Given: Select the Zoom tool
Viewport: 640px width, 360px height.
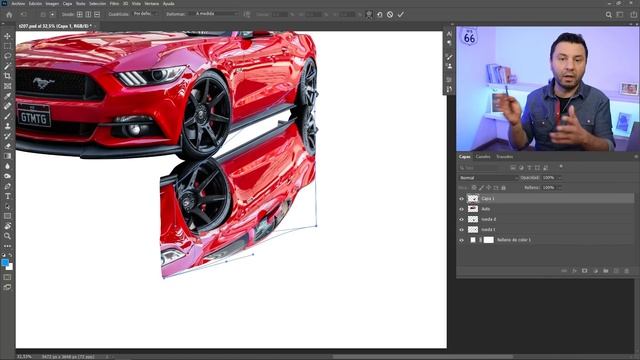Looking at the screenshot, I should click(7, 236).
